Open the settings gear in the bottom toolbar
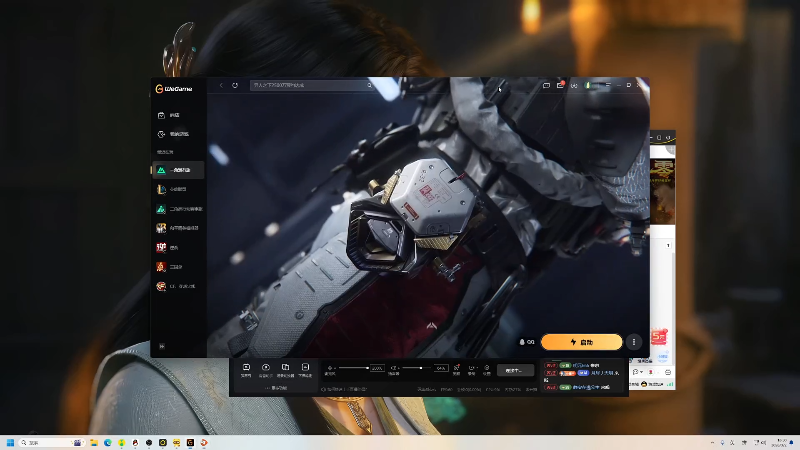Viewport: 800px width, 450px height. (x=487, y=369)
